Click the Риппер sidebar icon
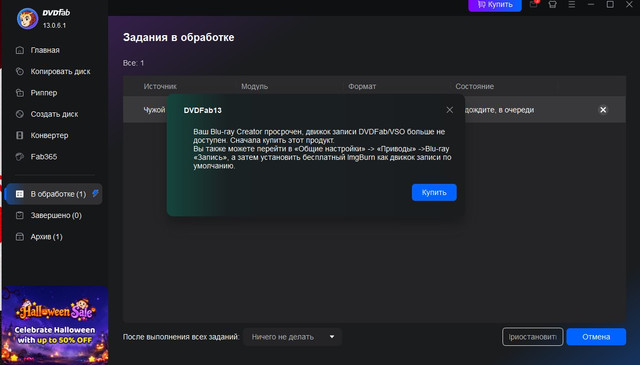Viewport: 640px width, 365px height. (x=20, y=93)
